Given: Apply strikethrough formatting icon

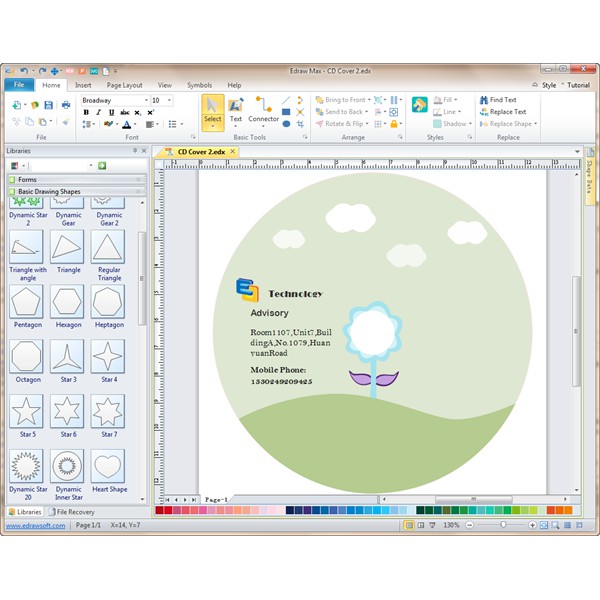Looking at the screenshot, I should coord(125,112).
